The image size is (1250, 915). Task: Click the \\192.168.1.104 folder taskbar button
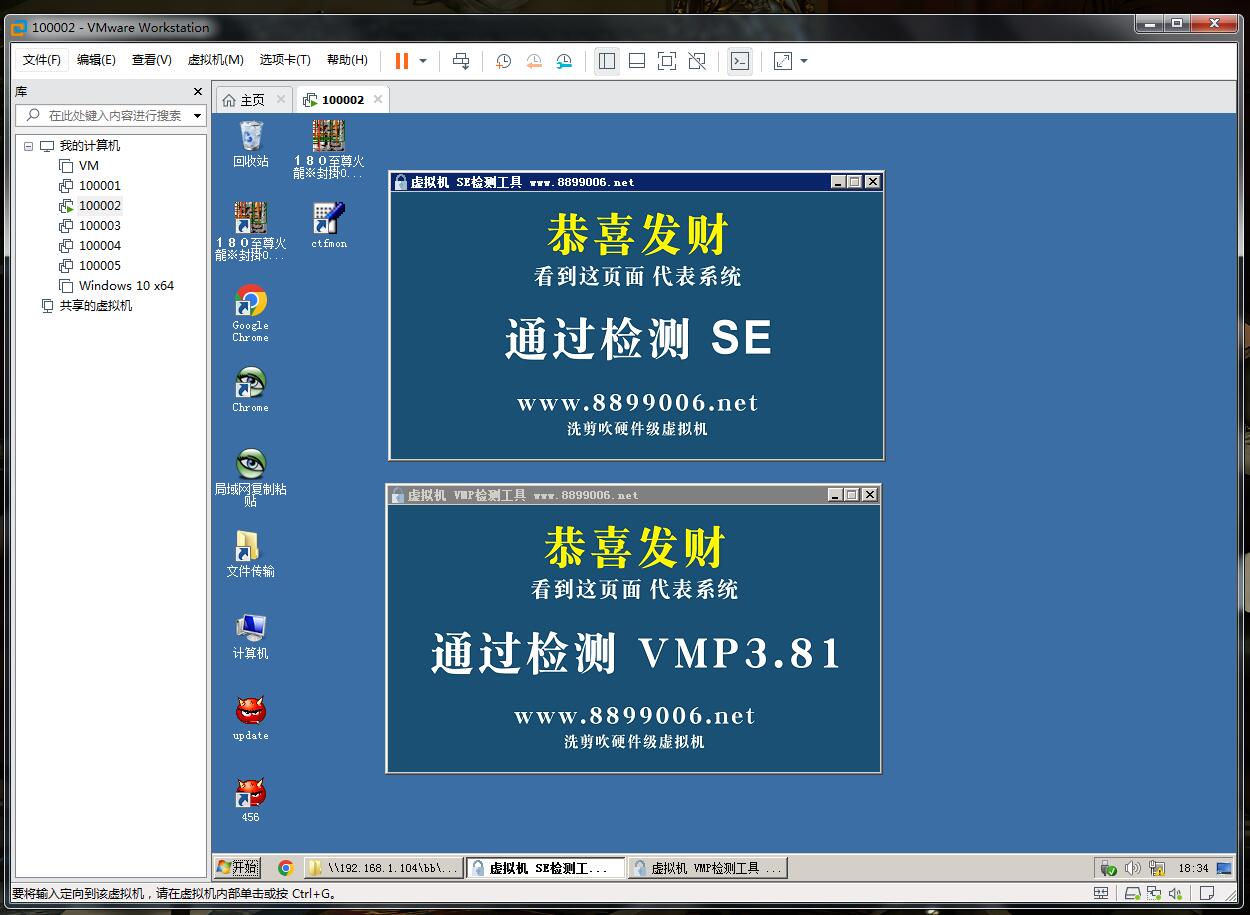384,868
